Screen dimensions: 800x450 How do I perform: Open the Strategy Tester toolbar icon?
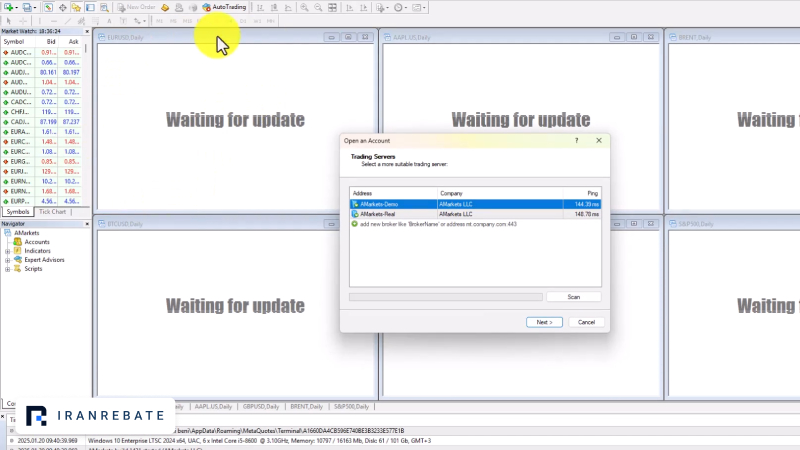[104, 7]
